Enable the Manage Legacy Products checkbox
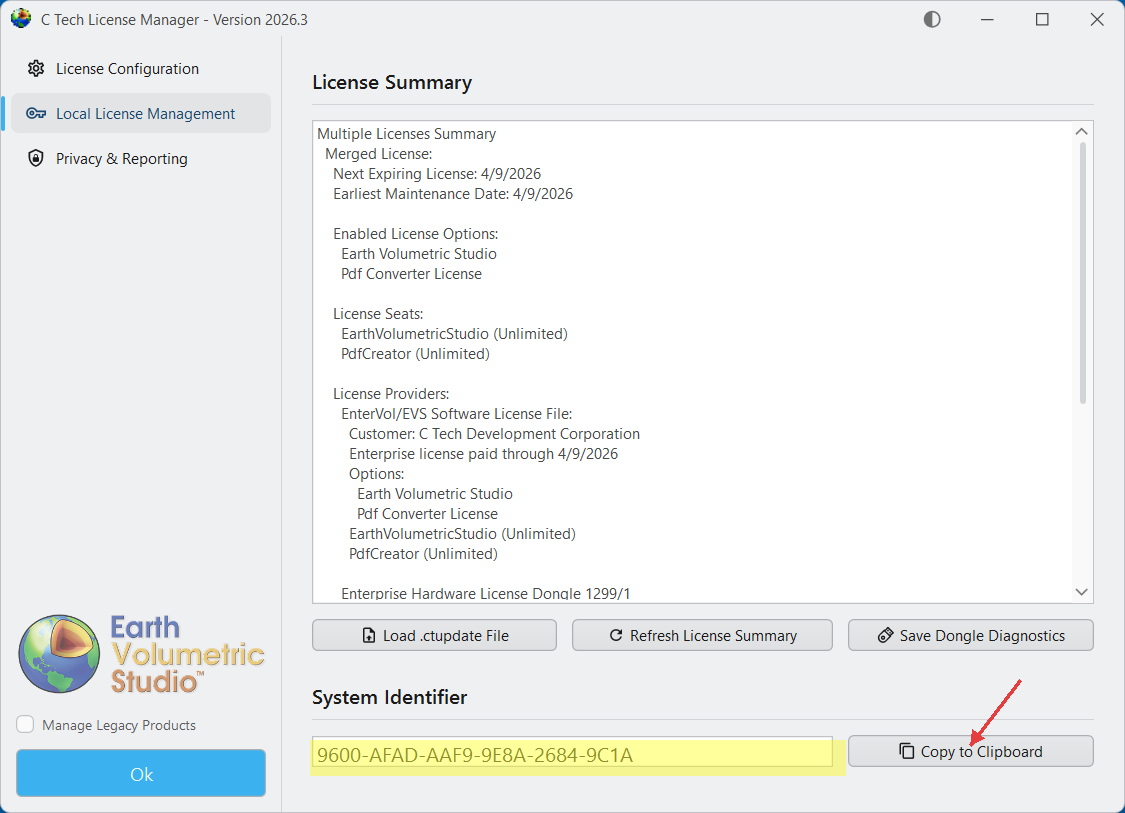1125x813 pixels. pyautogui.click(x=23, y=725)
